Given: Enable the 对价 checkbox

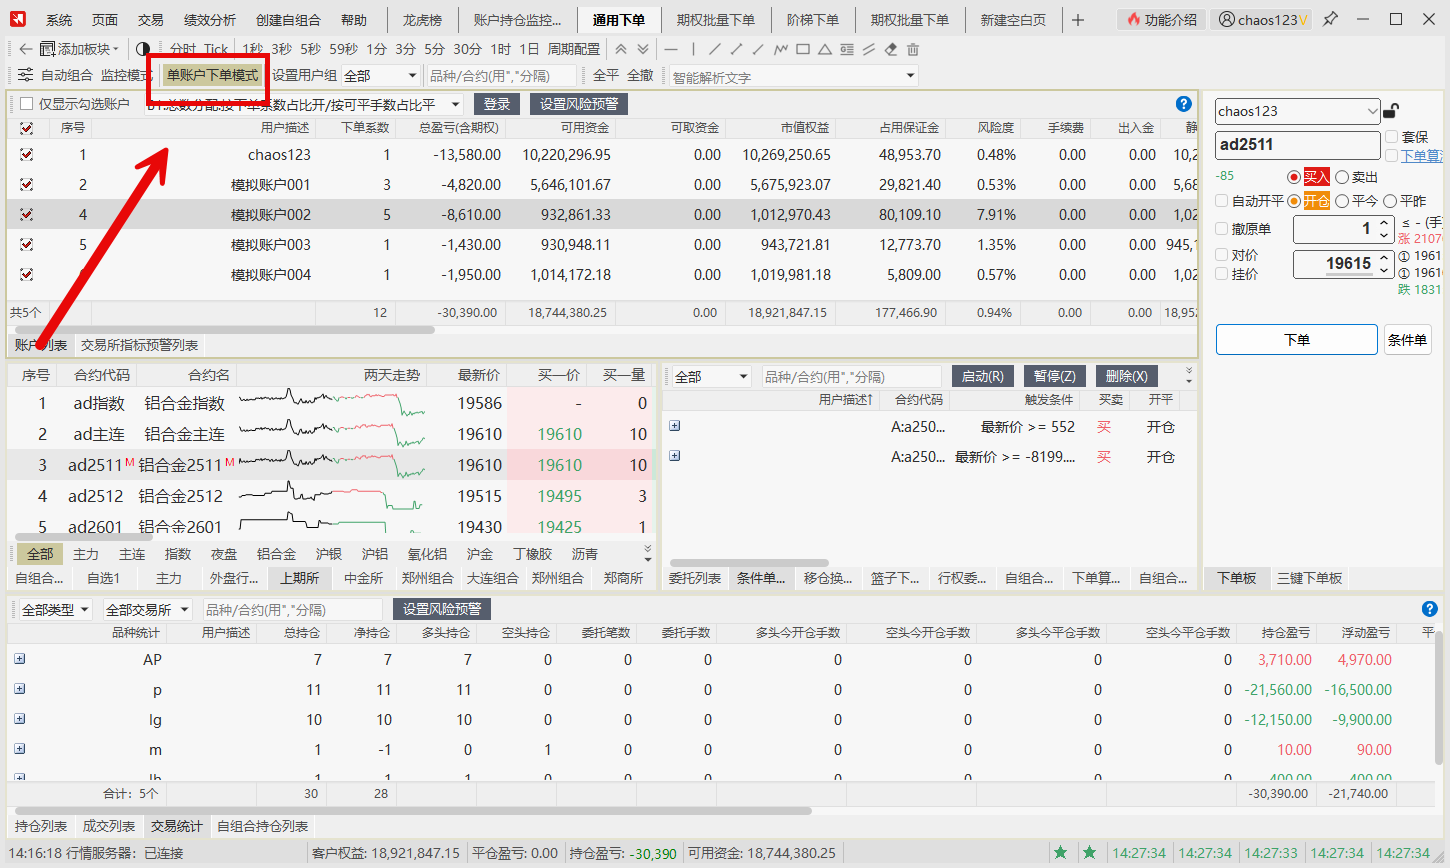Looking at the screenshot, I should [x=1222, y=255].
